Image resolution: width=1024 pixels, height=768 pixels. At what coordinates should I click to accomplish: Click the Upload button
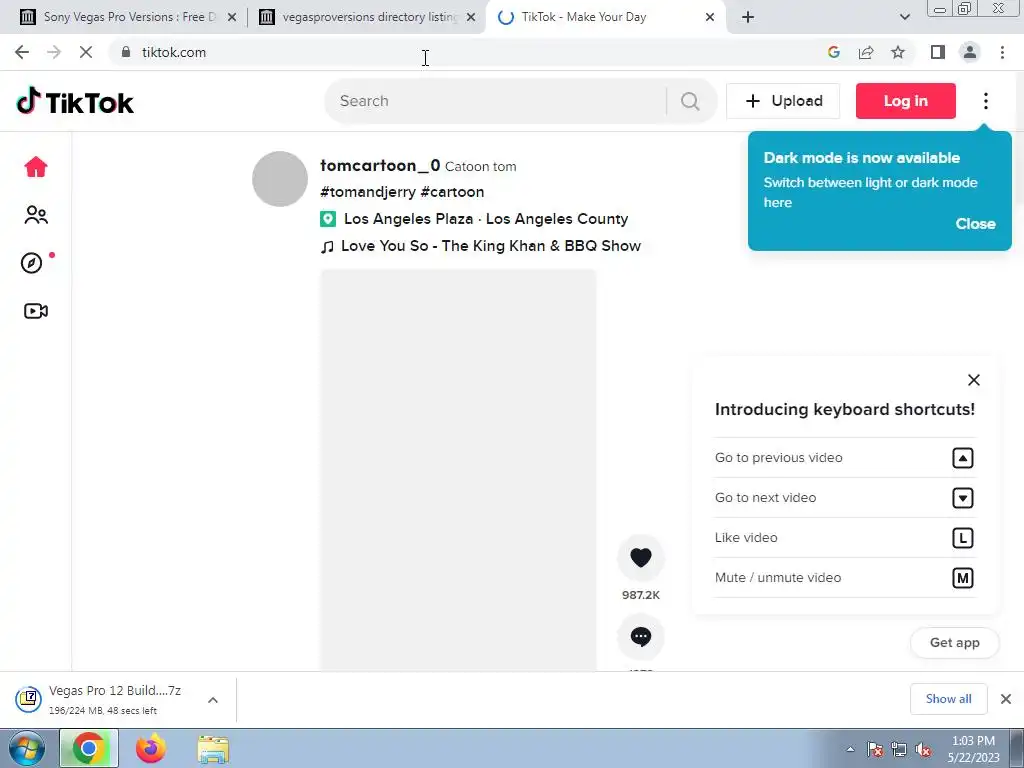click(783, 101)
